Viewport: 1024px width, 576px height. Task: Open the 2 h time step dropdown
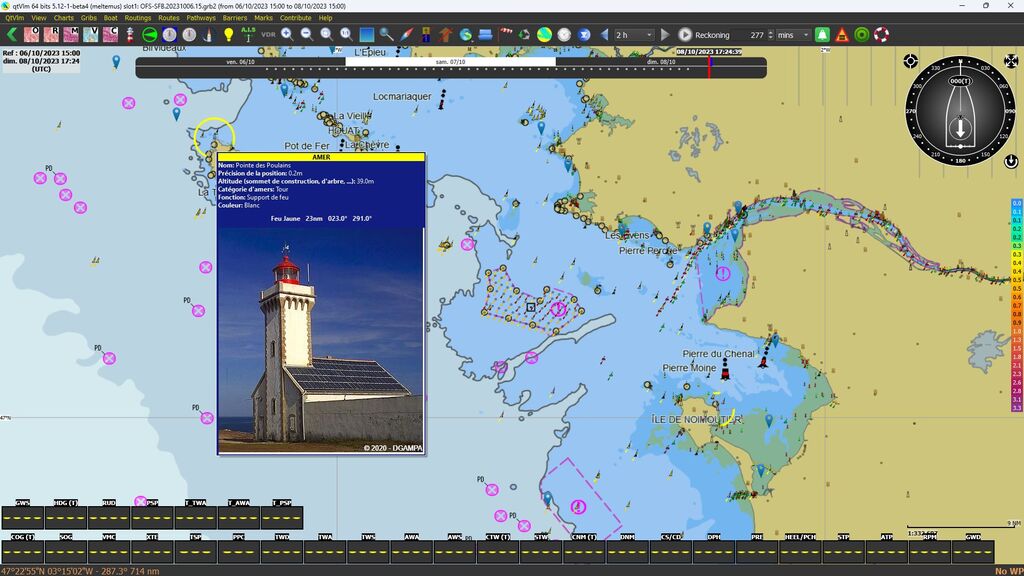[633, 35]
